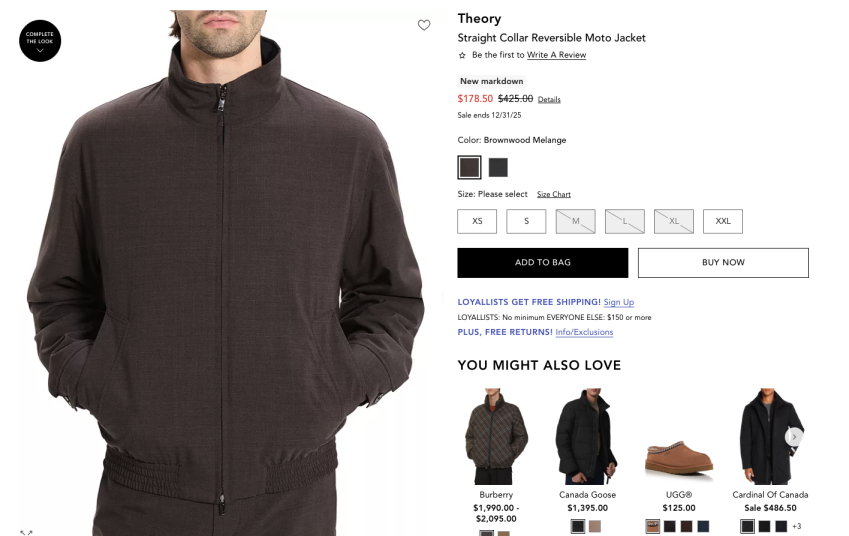The height and width of the screenshot is (536, 849).
Task: Click the review star icon
Action: click(462, 55)
